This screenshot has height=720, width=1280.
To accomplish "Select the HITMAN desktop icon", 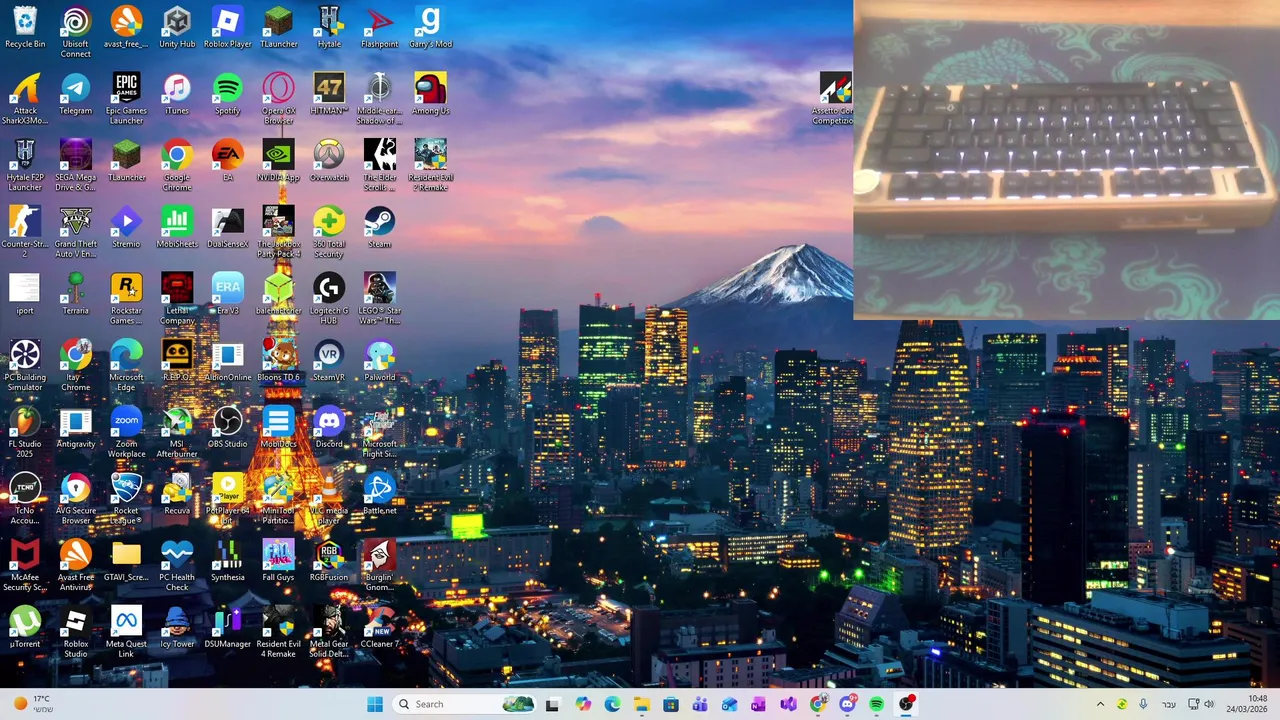I will pos(329,95).
